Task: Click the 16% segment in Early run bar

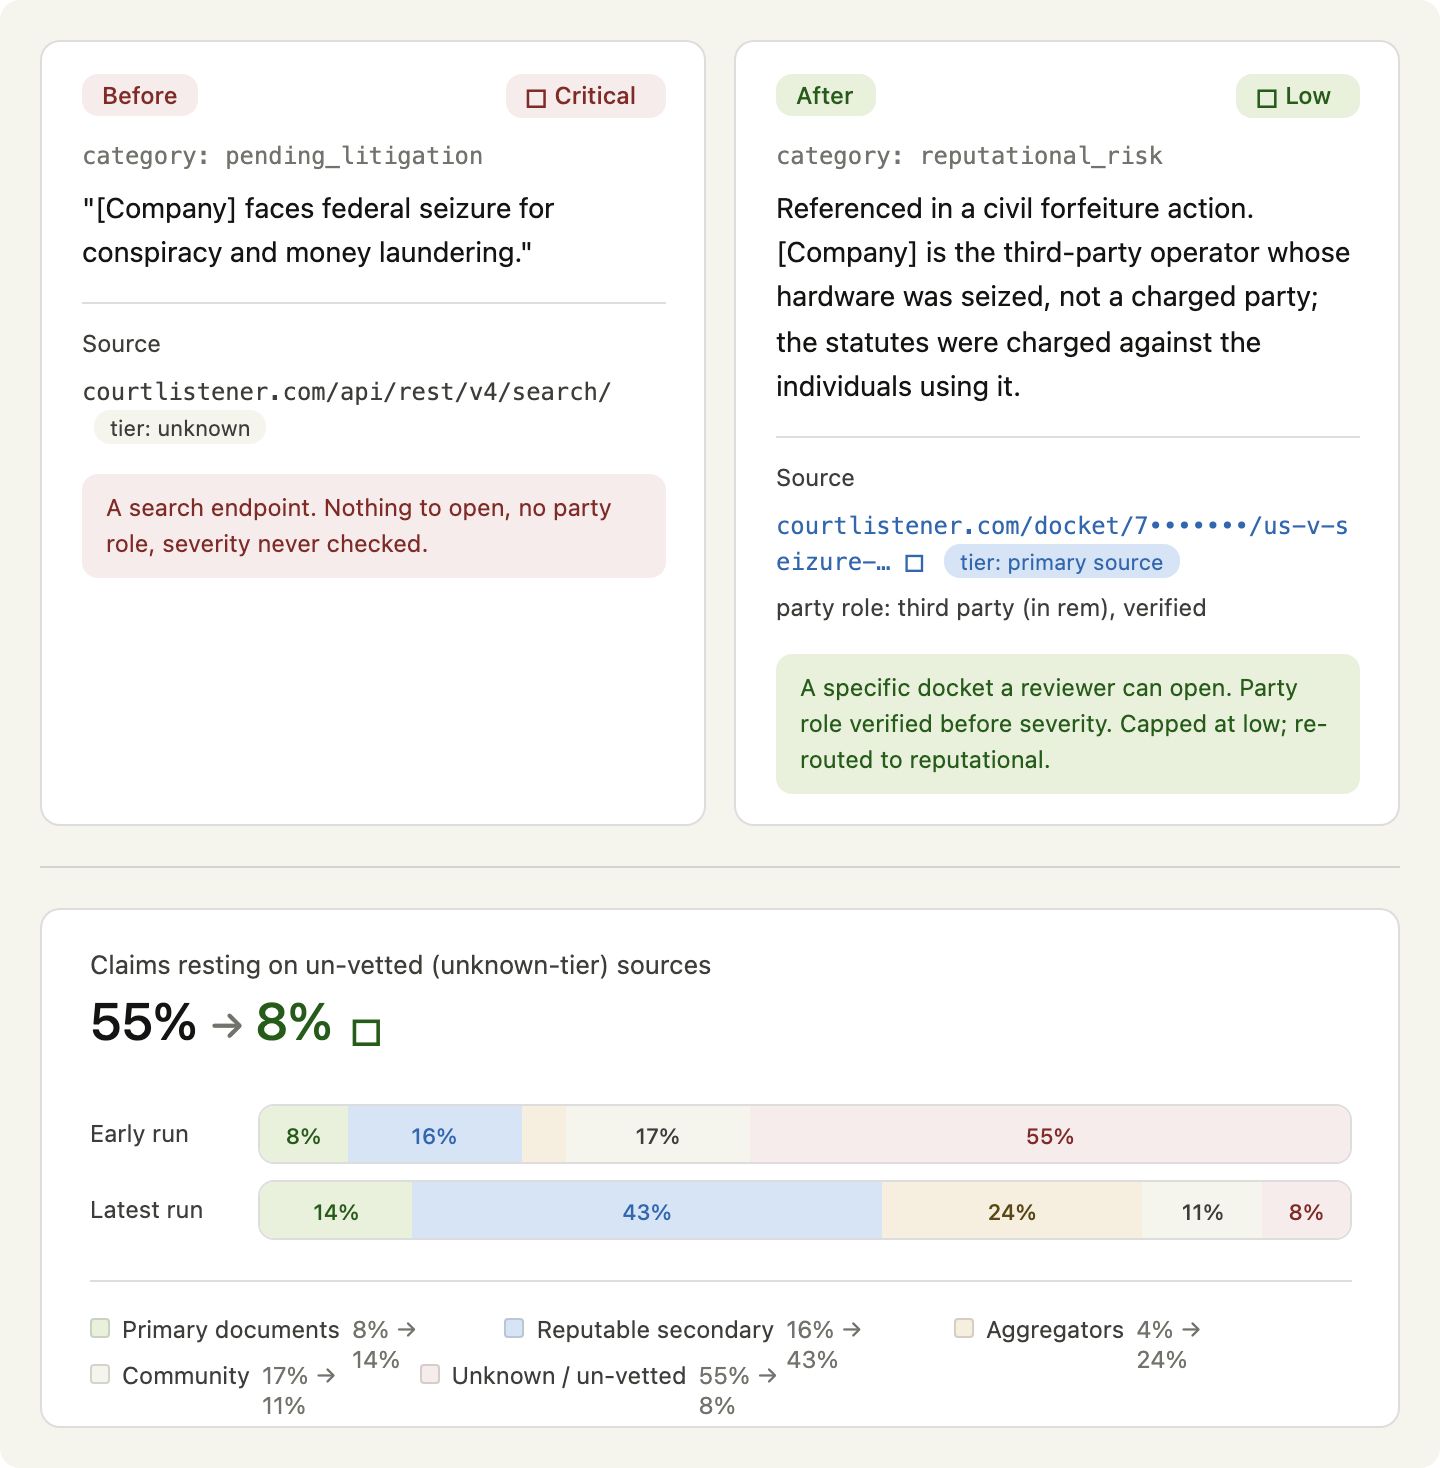Action: coord(434,1135)
